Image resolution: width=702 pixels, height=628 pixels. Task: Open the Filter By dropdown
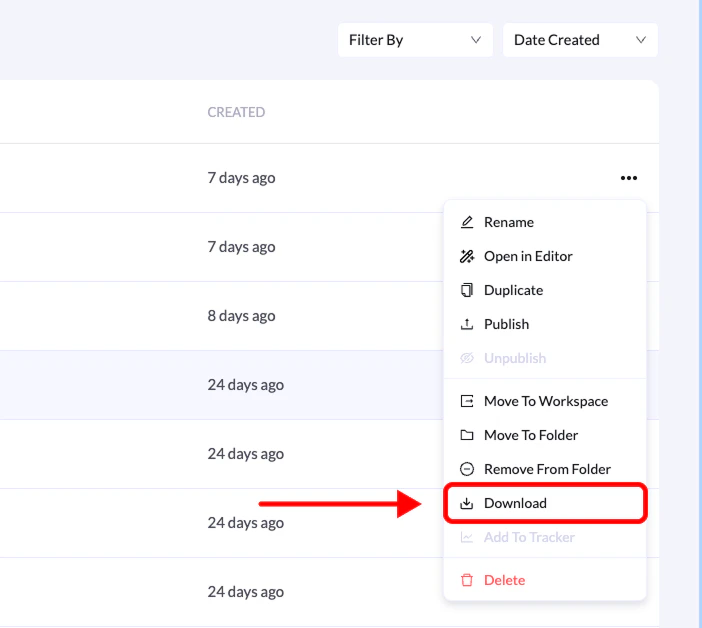click(415, 40)
